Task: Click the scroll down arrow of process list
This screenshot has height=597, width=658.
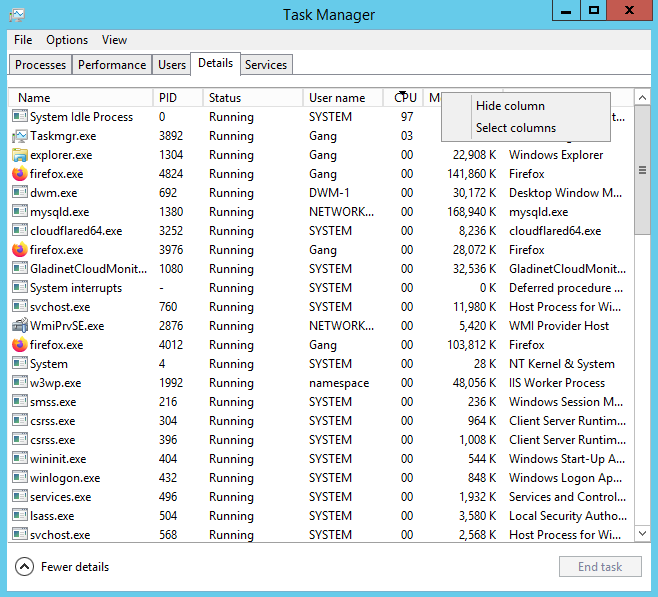Action: pos(642,534)
